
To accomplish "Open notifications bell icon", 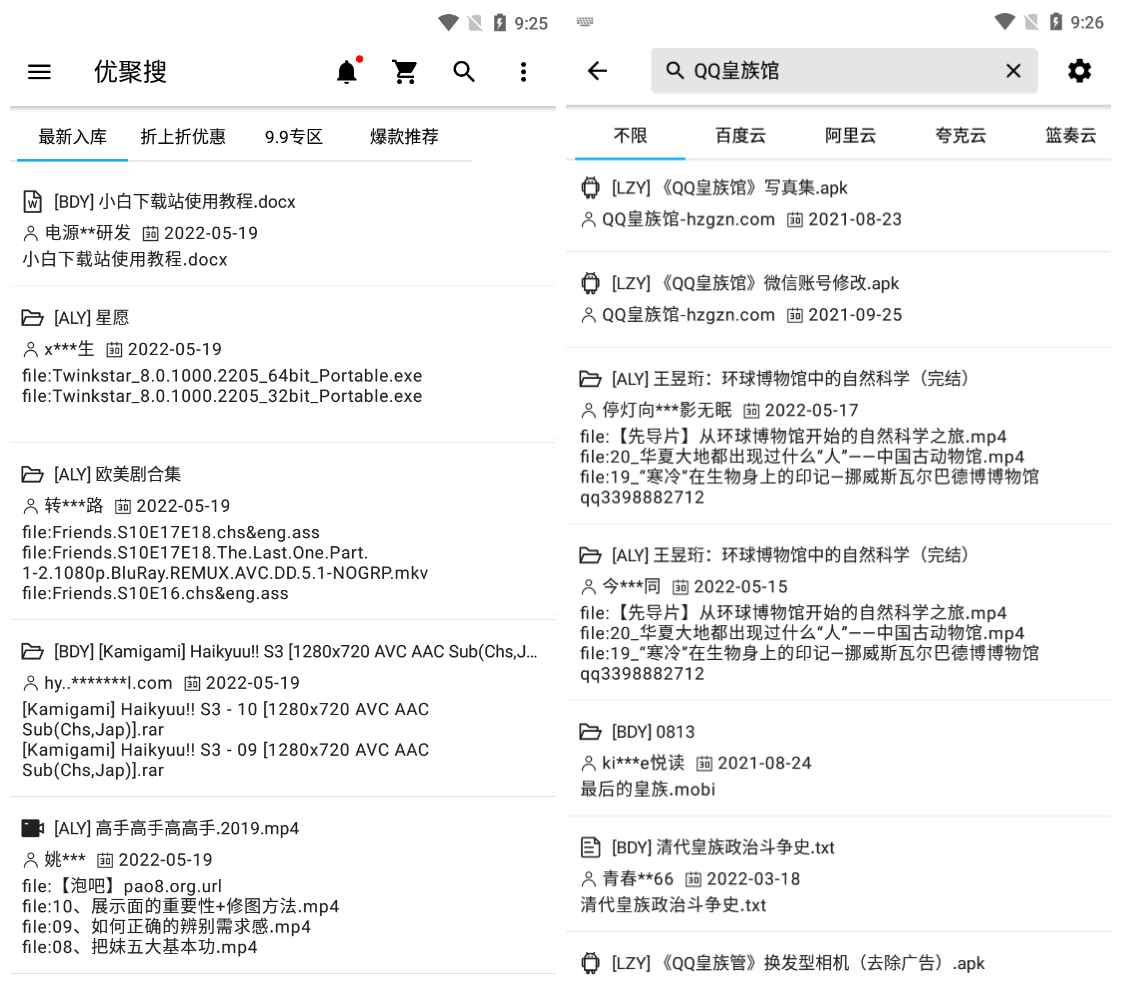I will click(347, 71).
